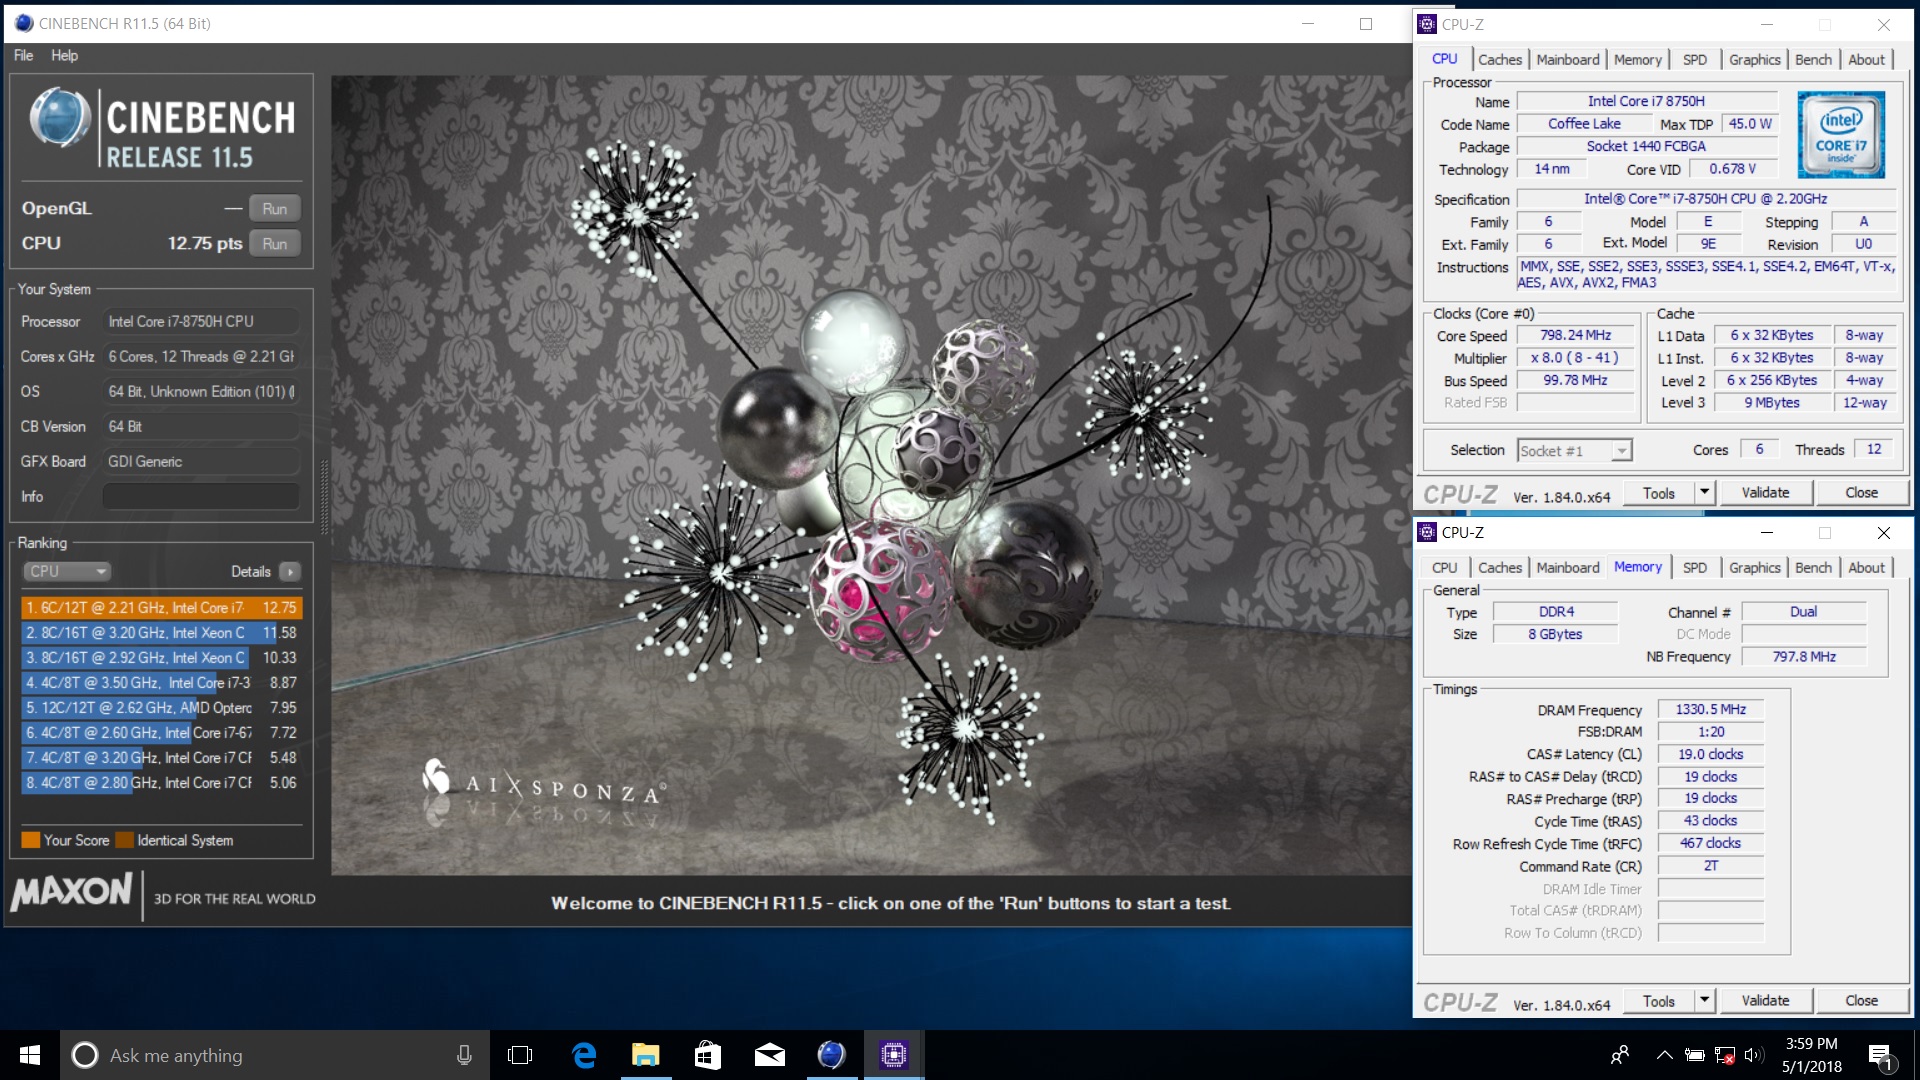Click the lower CPU-Z window title icon
Screen dimensions: 1920x1080
pos(1428,532)
